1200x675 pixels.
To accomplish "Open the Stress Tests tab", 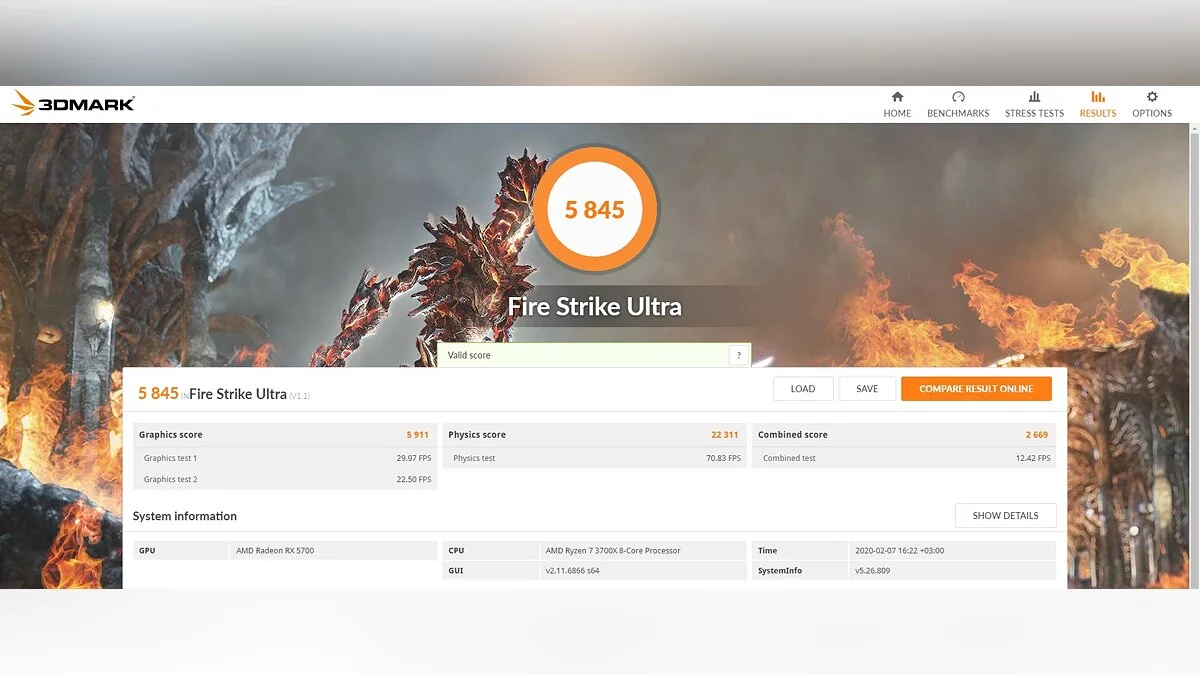I will 1034,105.
